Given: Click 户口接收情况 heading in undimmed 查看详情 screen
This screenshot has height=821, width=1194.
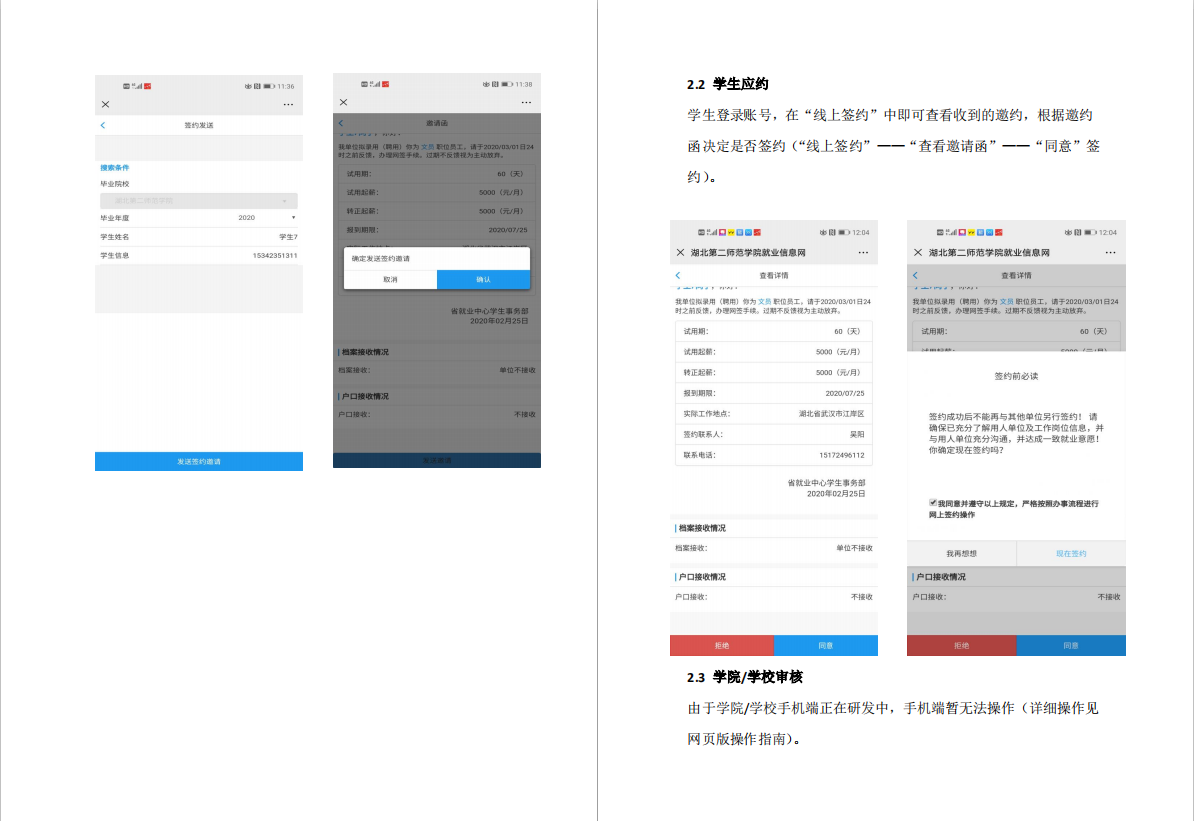Looking at the screenshot, I should tap(702, 577).
